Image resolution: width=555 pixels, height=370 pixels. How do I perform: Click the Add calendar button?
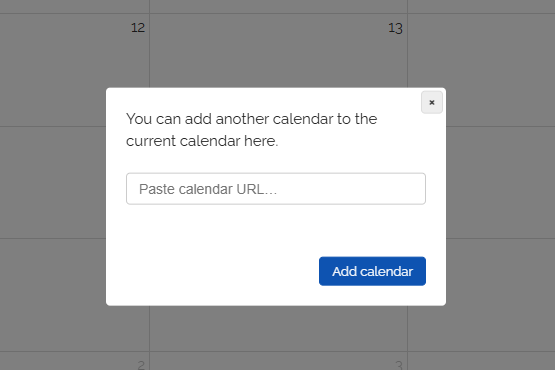coord(372,271)
